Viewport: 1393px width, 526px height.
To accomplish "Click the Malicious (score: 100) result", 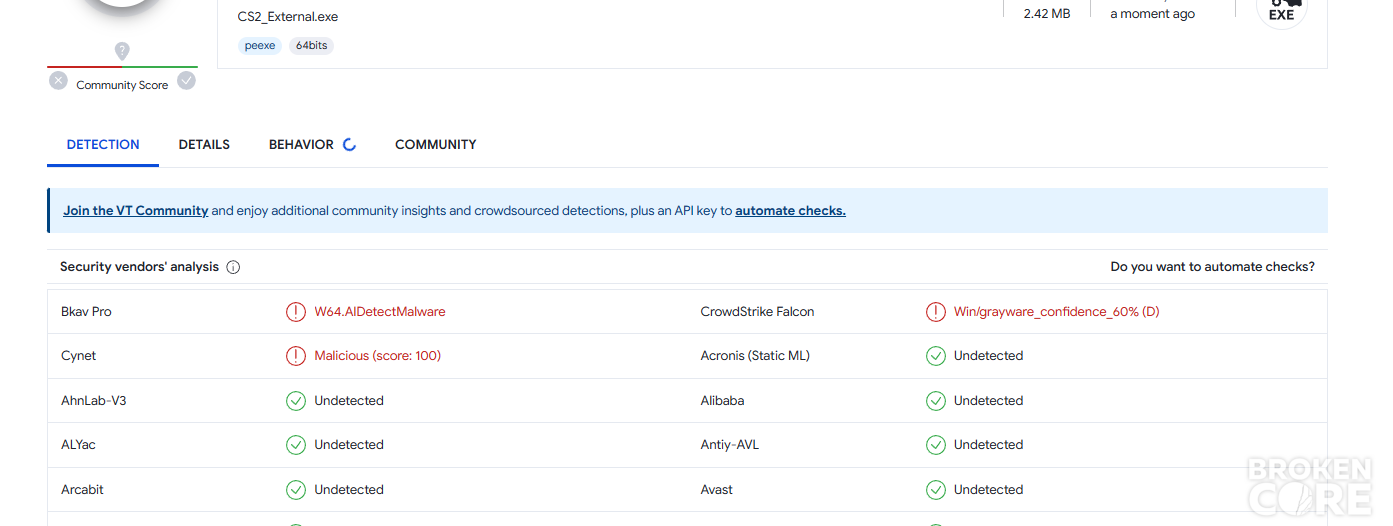I will pos(378,356).
